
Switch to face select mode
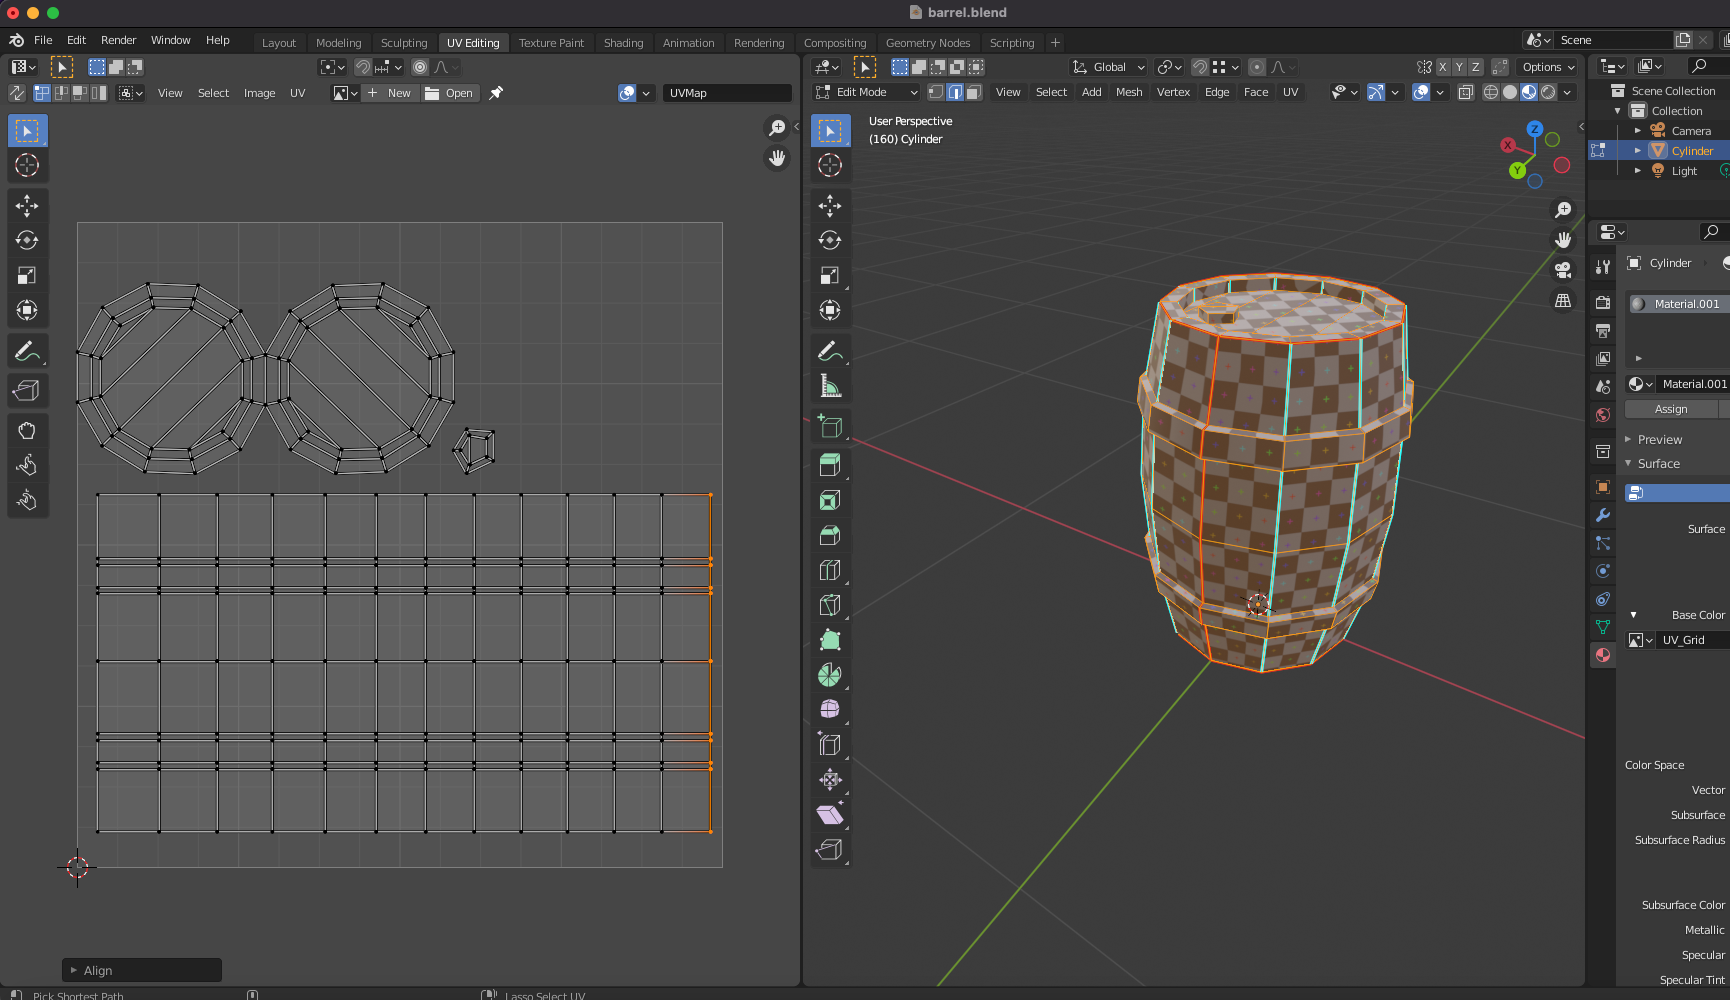click(x=974, y=92)
